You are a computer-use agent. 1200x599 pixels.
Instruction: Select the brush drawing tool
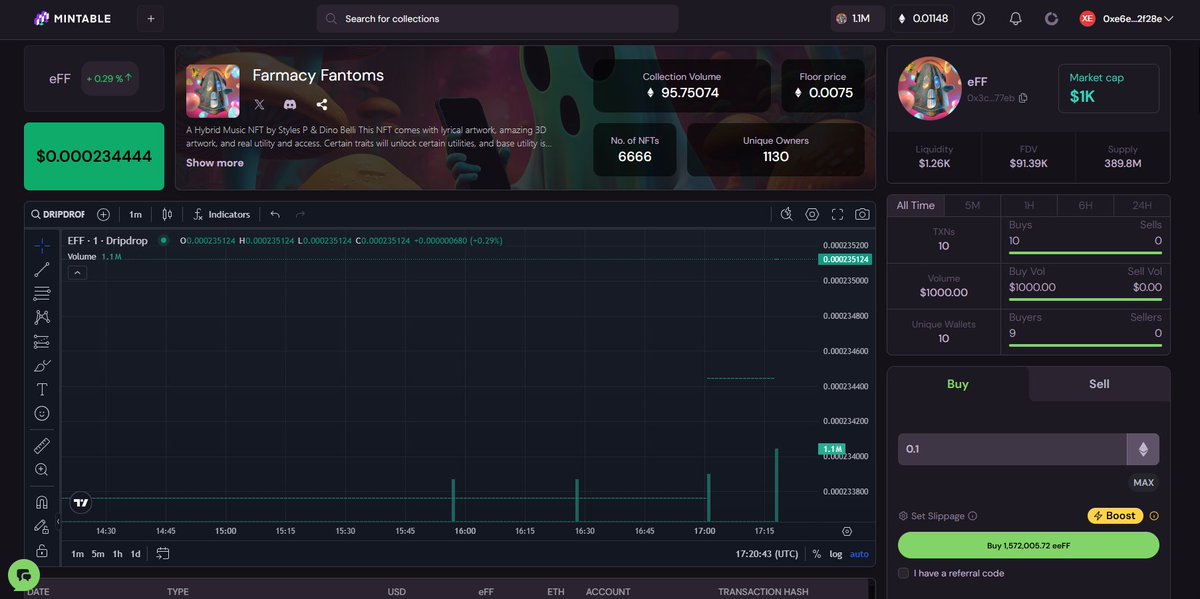(x=42, y=365)
